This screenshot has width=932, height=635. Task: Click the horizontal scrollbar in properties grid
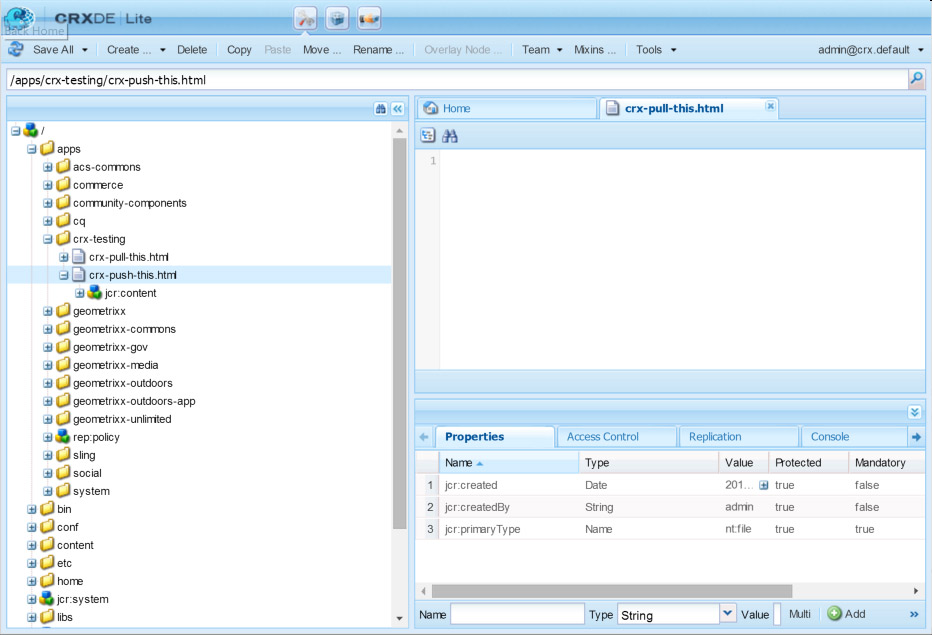pyautogui.click(x=612, y=591)
